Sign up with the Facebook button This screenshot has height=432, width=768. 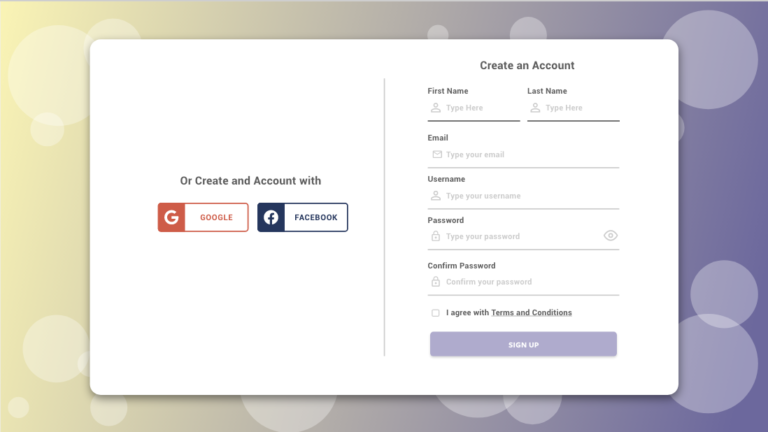[x=303, y=217]
